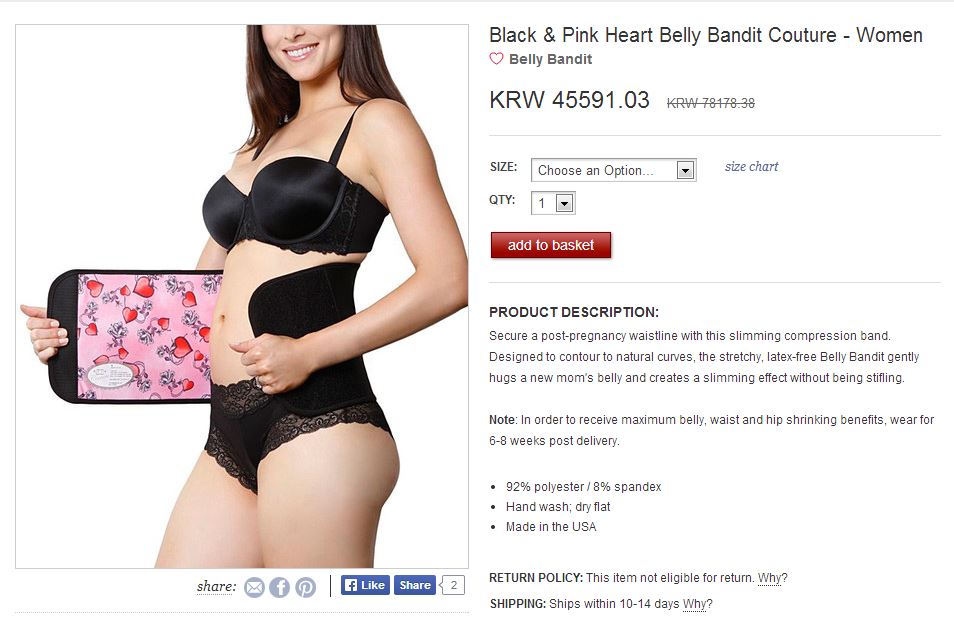This screenshot has height=619, width=954.
Task: Click 'Why?' next to the return policy
Action: click(x=773, y=578)
